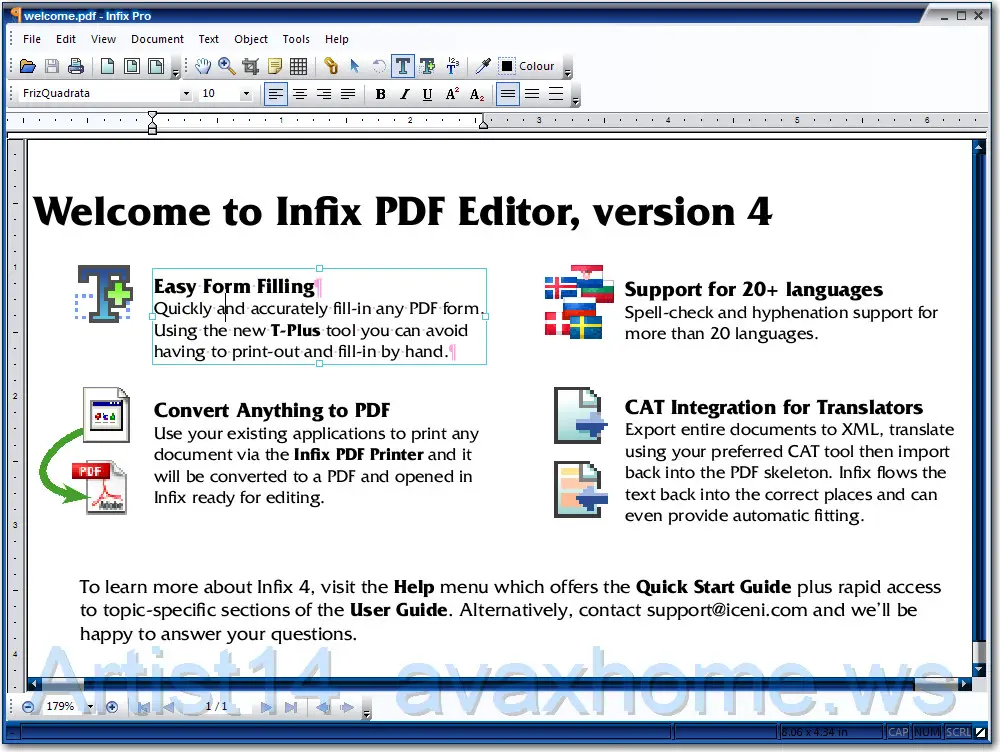Click the rotate arrow tool icon
Image resolution: width=1000 pixels, height=752 pixels.
click(x=379, y=66)
